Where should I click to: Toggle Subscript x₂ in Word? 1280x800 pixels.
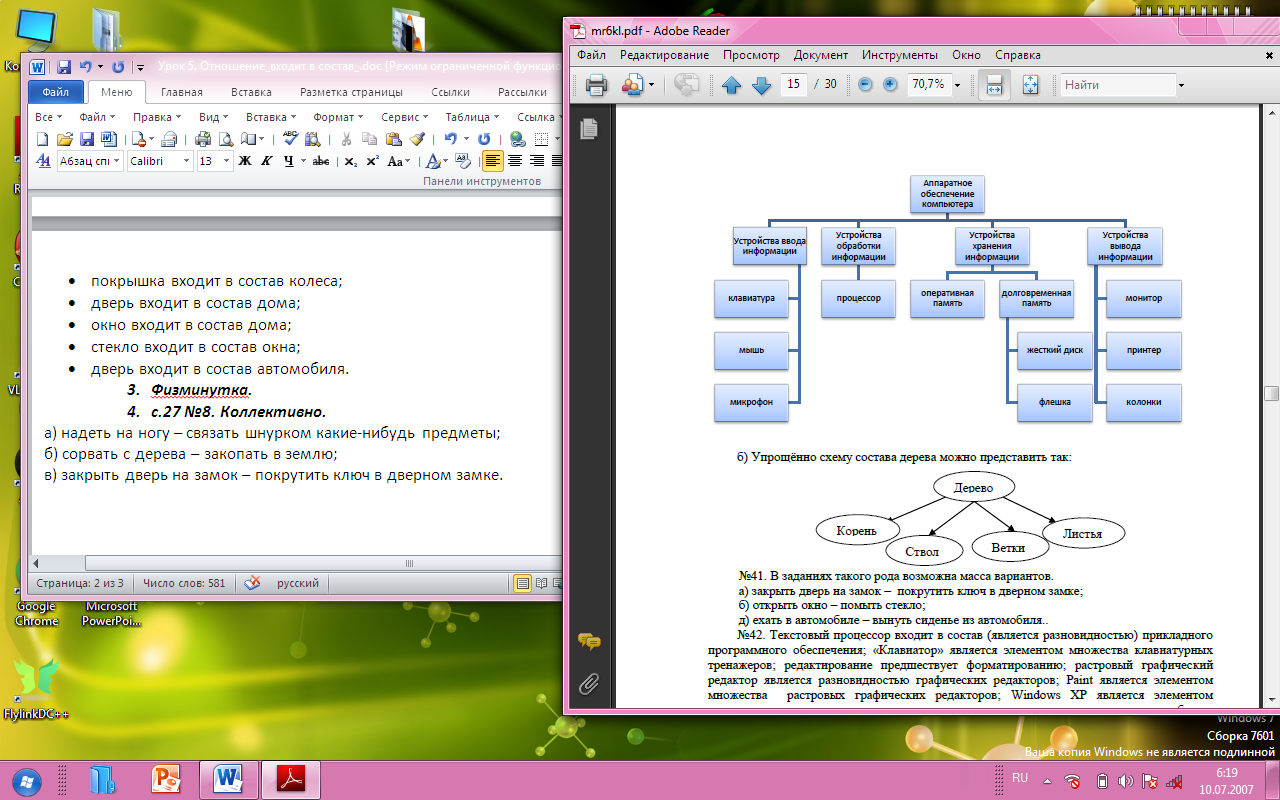click(x=350, y=161)
